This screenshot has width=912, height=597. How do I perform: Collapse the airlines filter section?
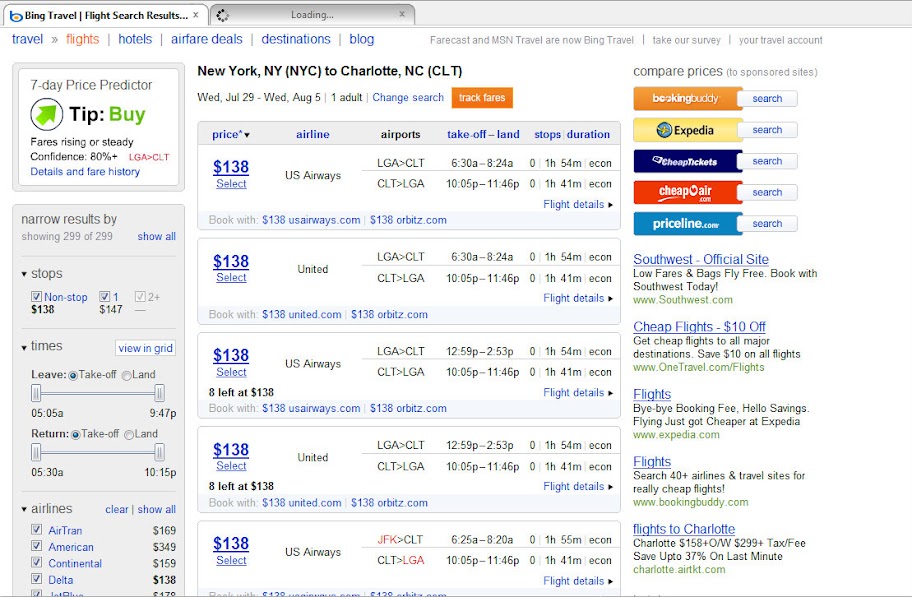[x=24, y=509]
